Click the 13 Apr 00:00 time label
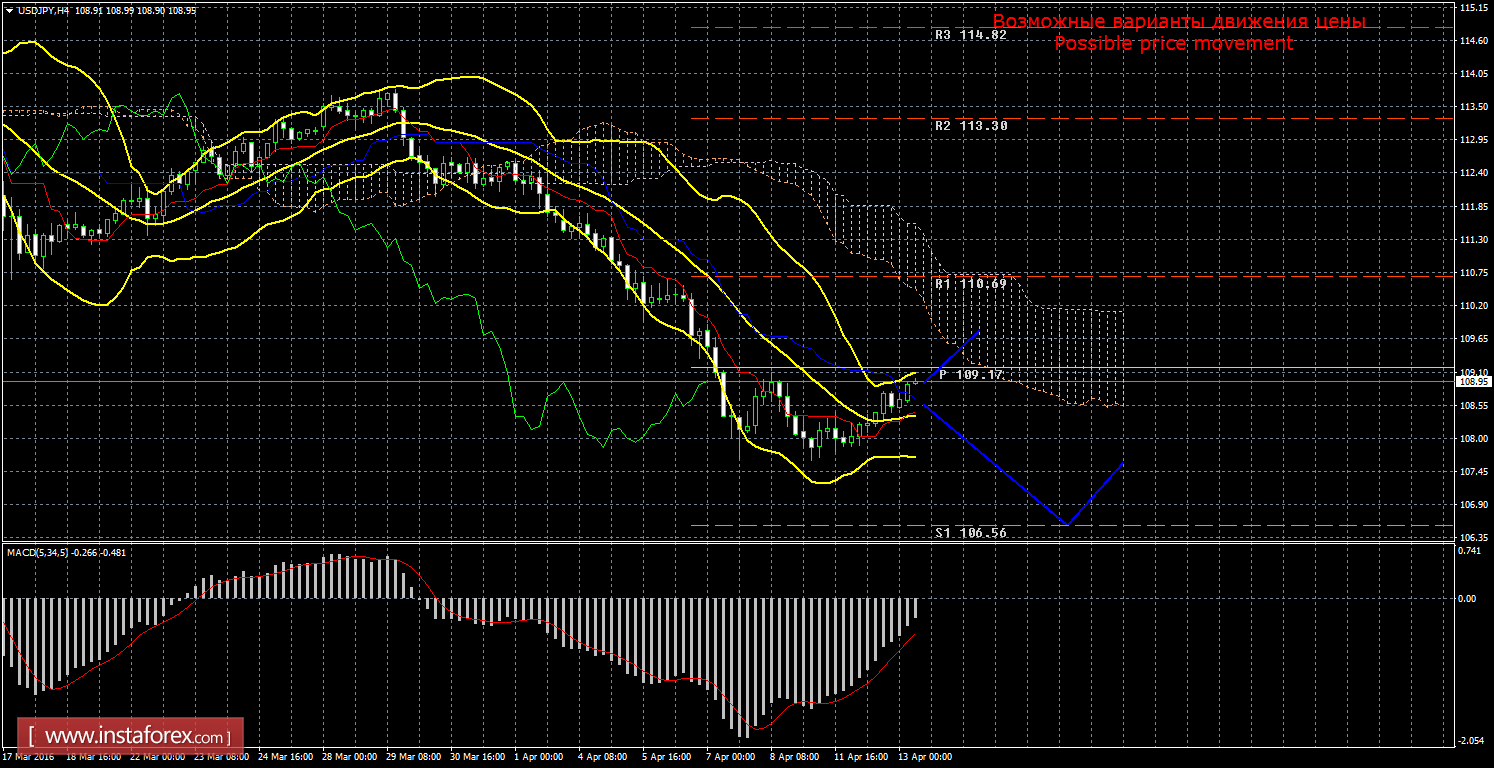Image resolution: width=1494 pixels, height=768 pixels. pos(926,757)
